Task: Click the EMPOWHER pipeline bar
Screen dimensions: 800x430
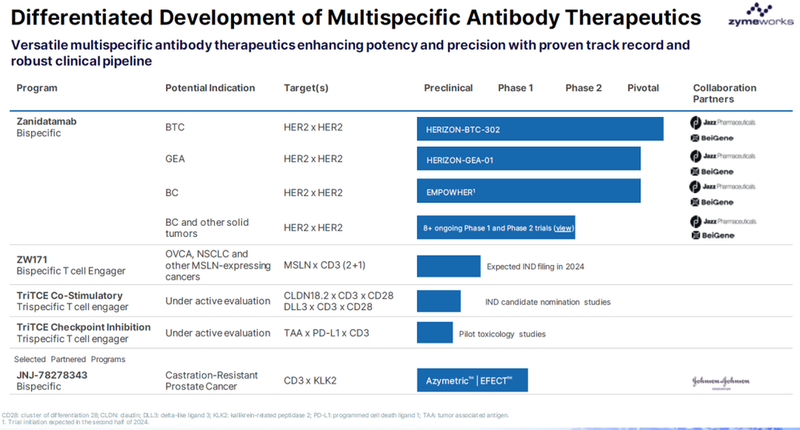Action: pyautogui.click(x=528, y=190)
